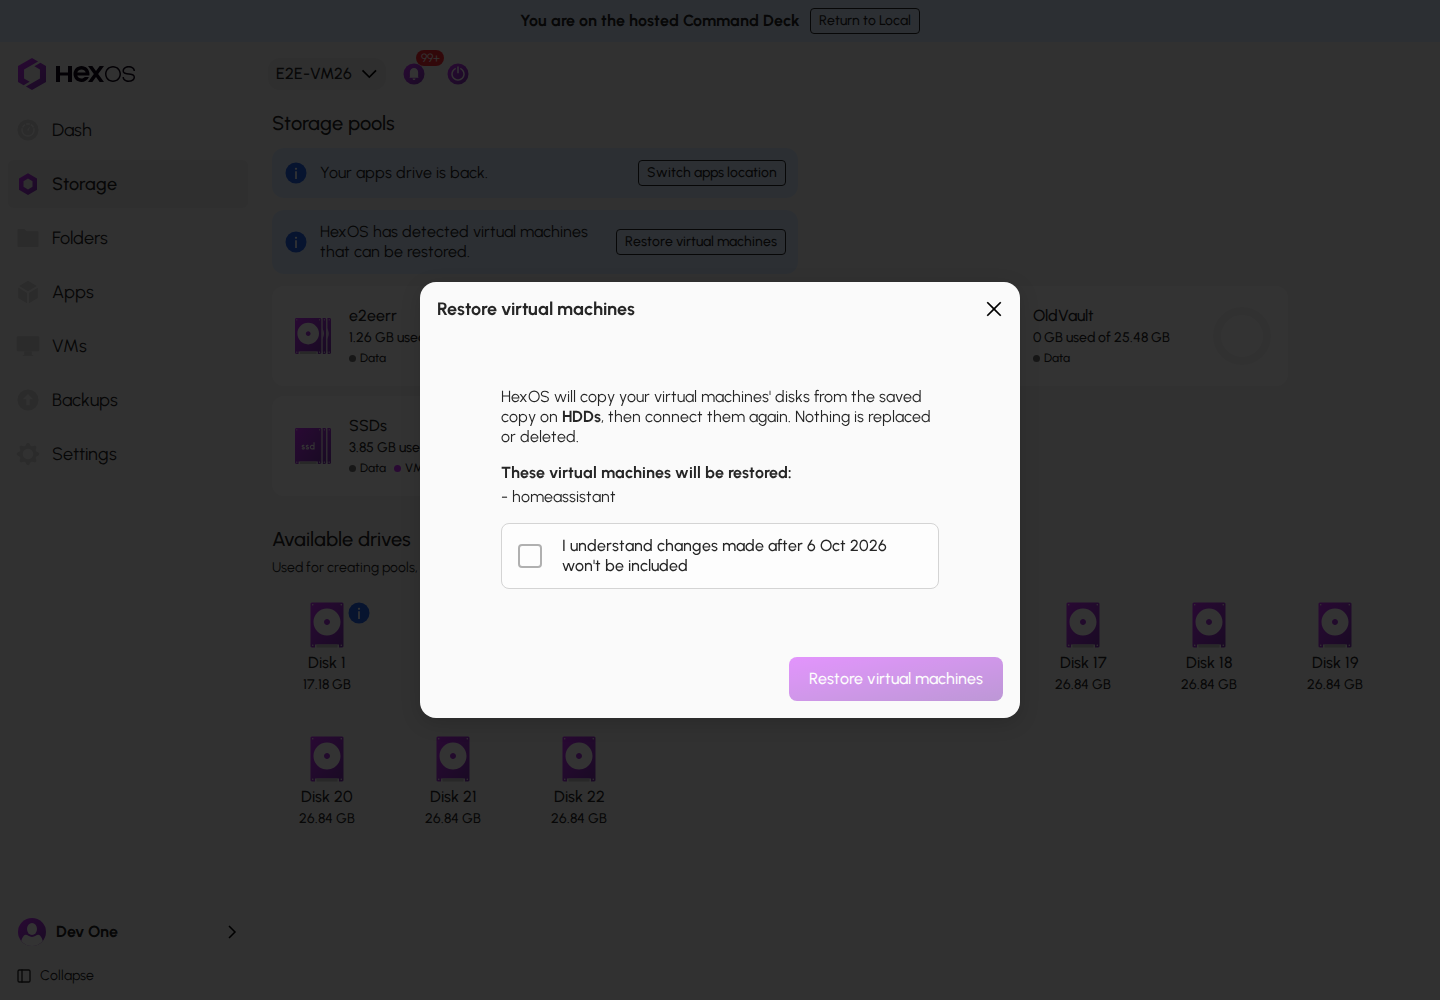Select Storage in sidebar
The width and height of the screenshot is (1440, 1000).
pyautogui.click(x=128, y=184)
